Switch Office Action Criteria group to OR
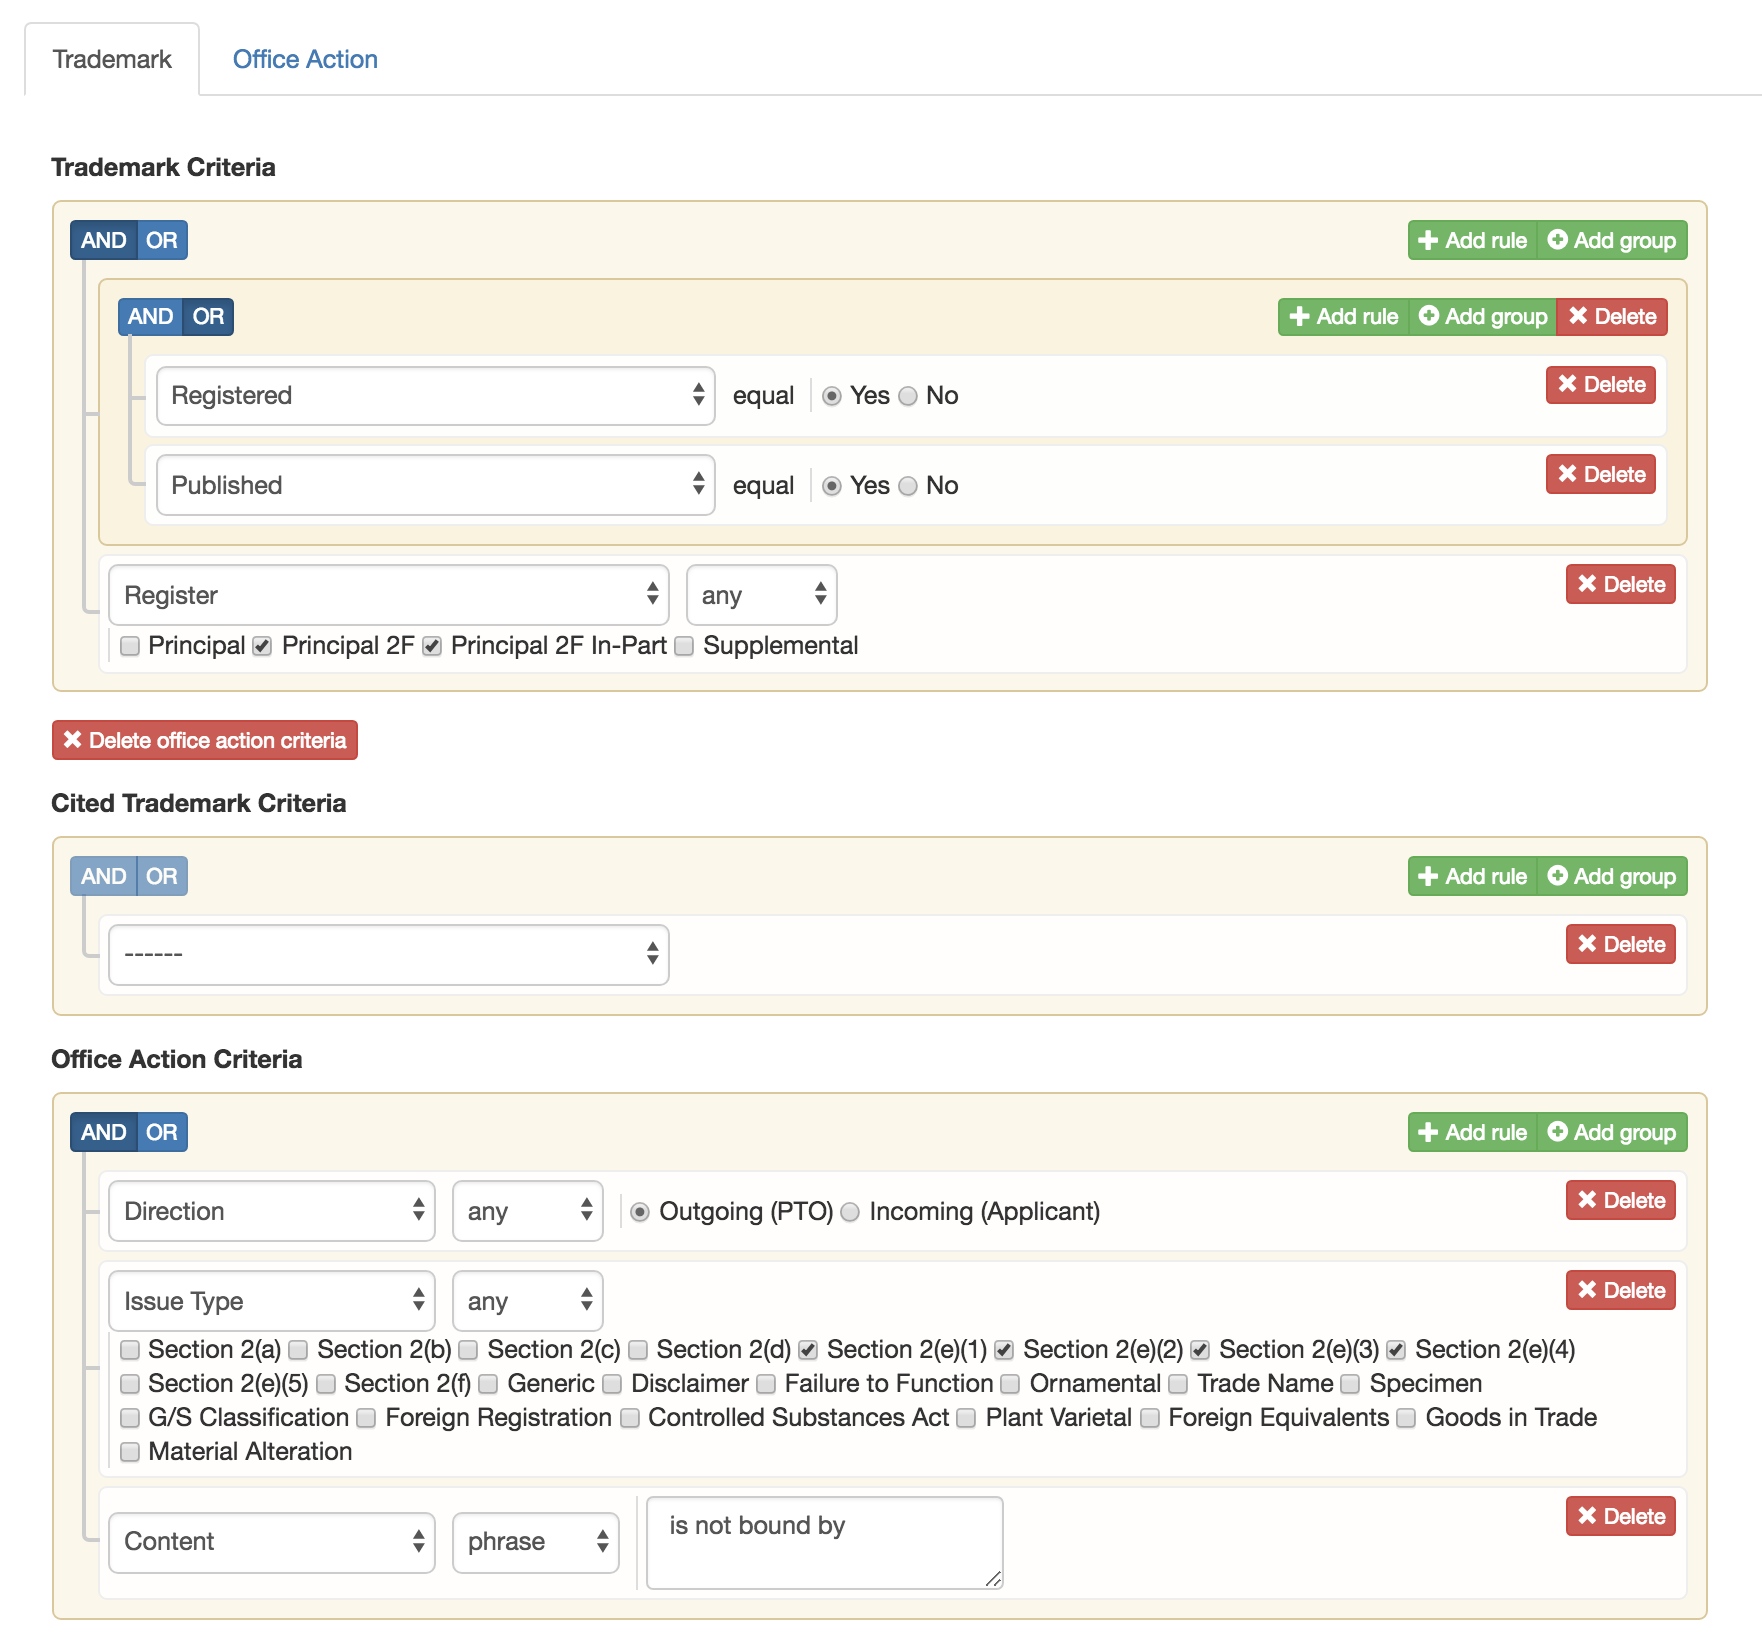This screenshot has height=1642, width=1762. [162, 1133]
